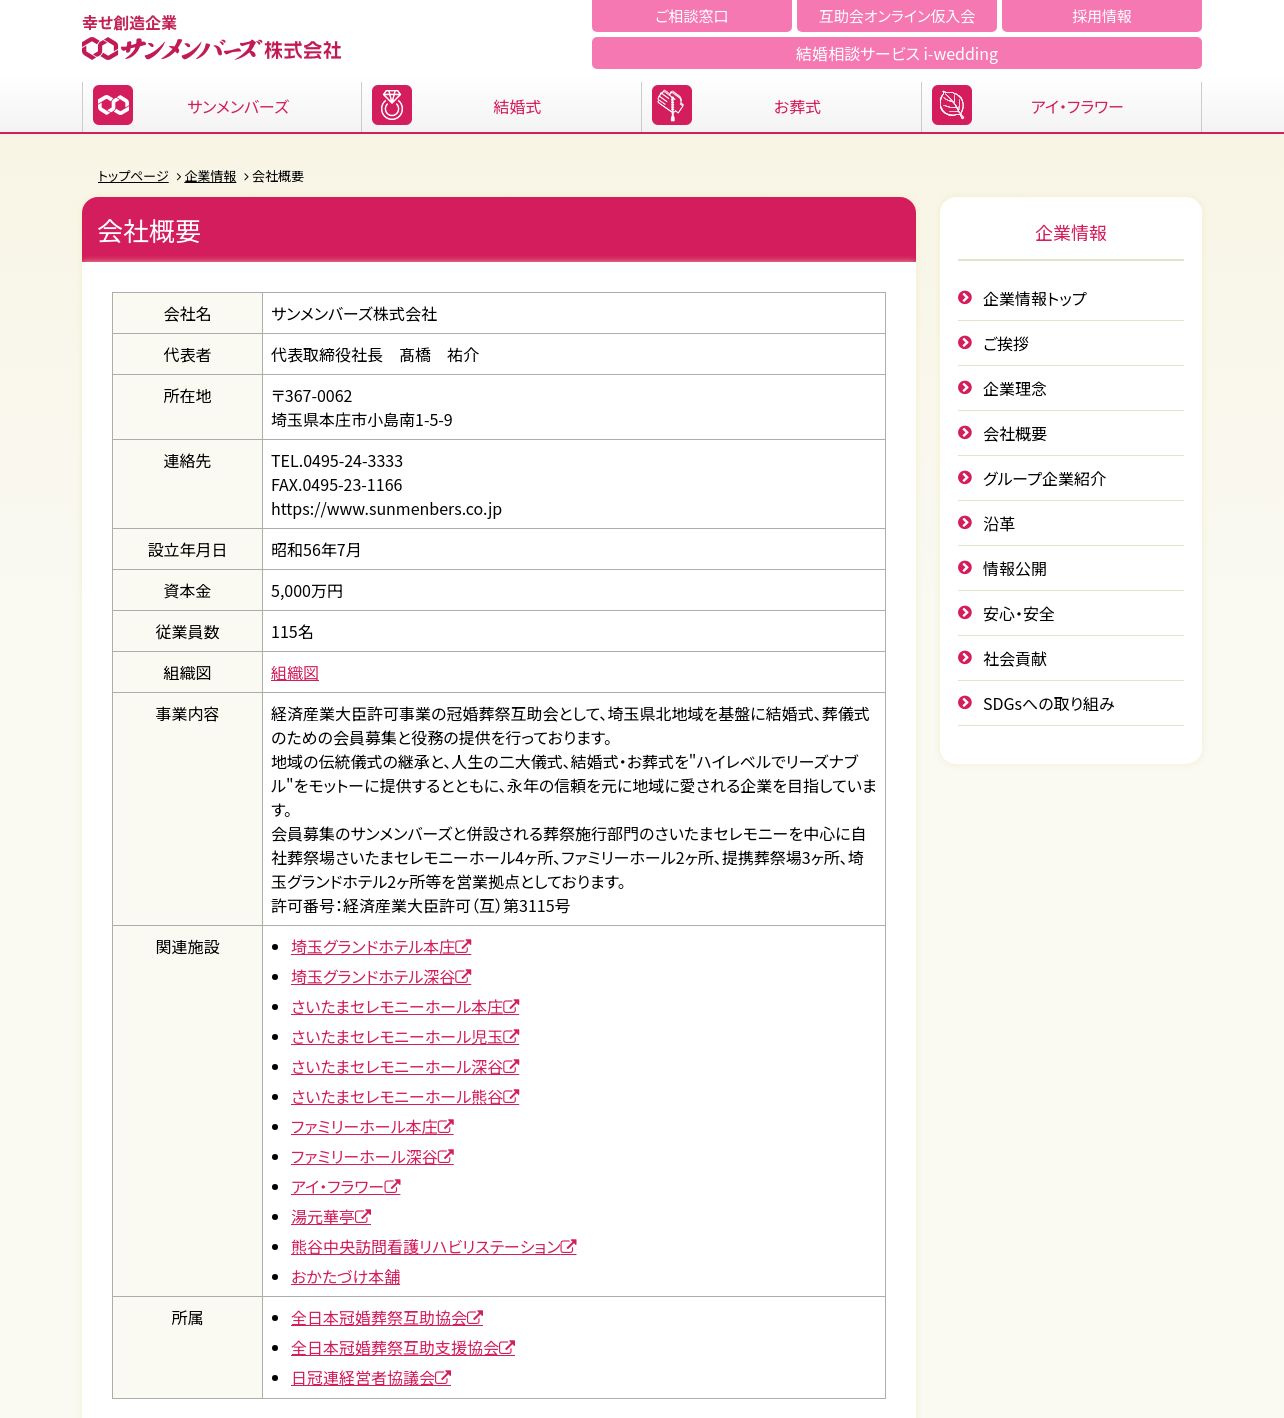The height and width of the screenshot is (1418, 1284).
Task: Open おかたづけ本舗 link
Action: click(345, 1277)
